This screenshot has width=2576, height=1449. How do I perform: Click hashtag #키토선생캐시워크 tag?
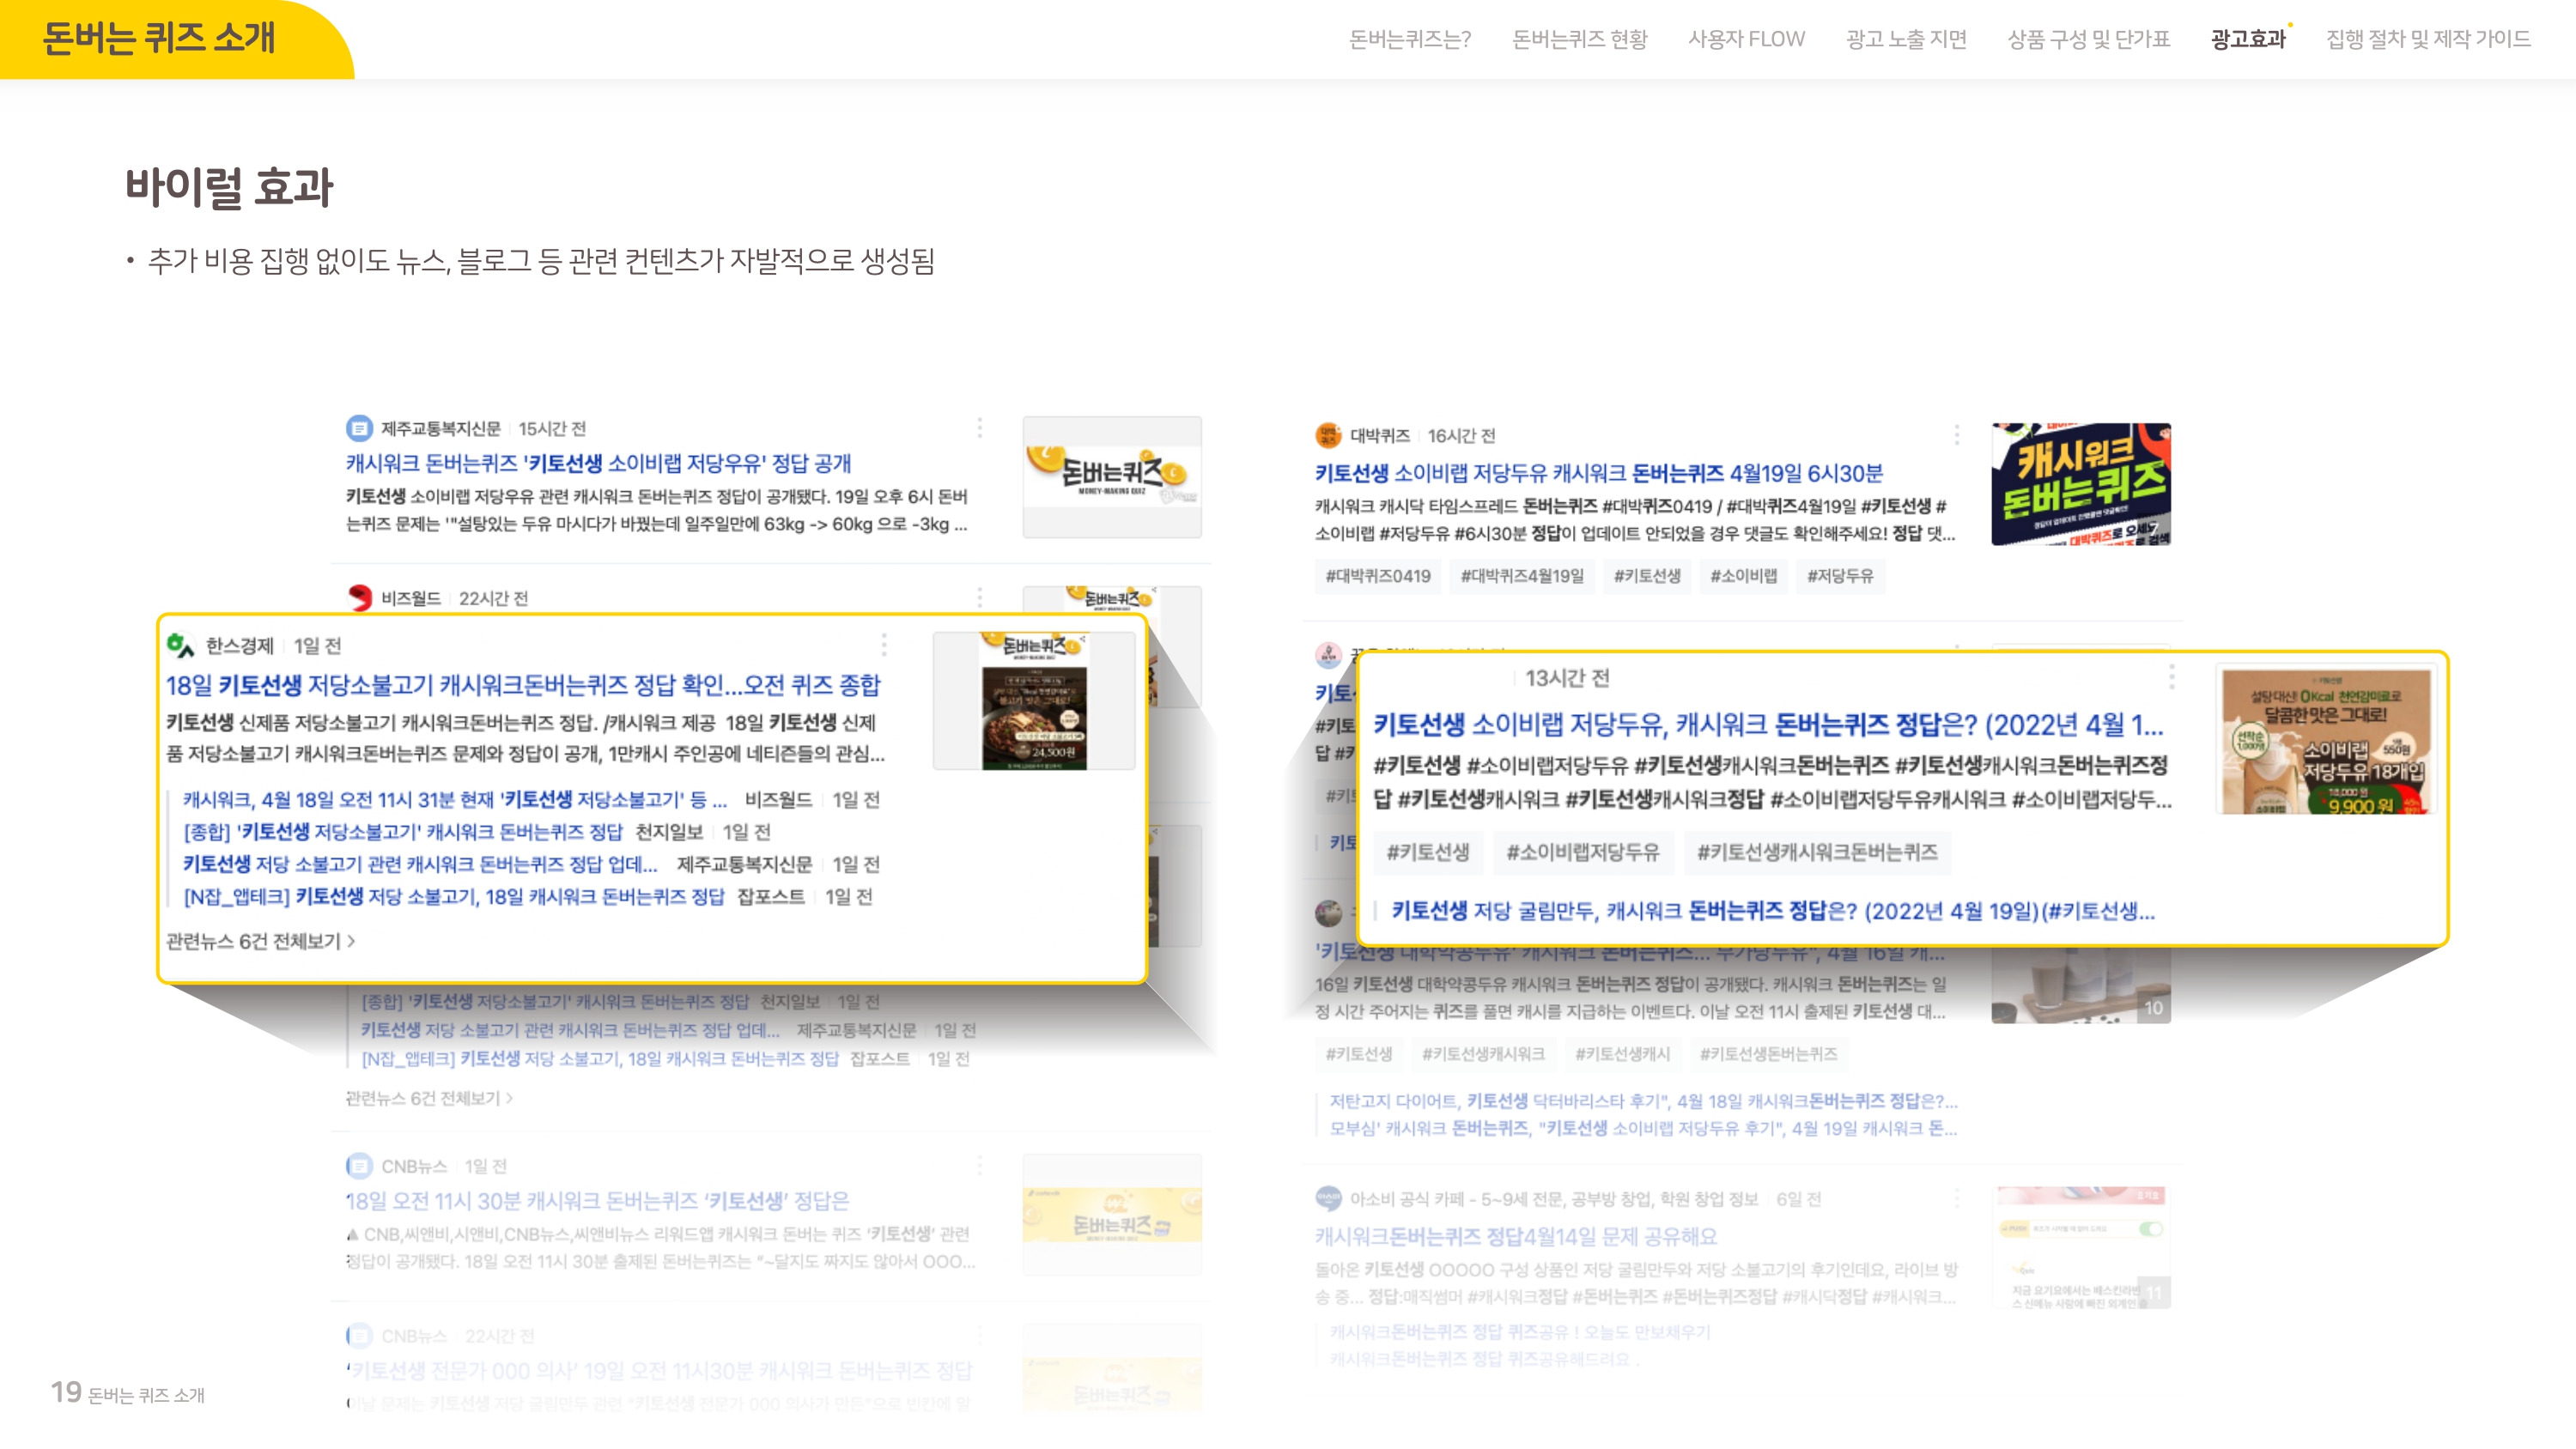1483,1054
